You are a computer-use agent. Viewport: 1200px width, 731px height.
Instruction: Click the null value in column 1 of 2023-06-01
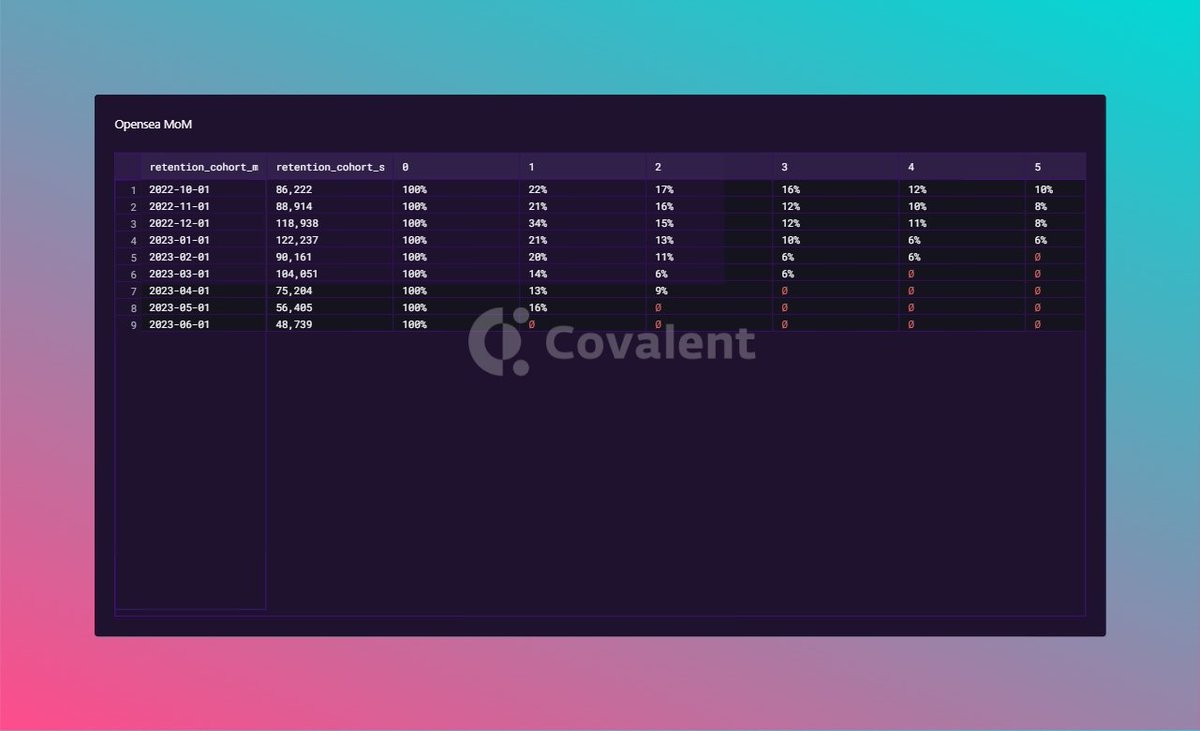pos(532,325)
